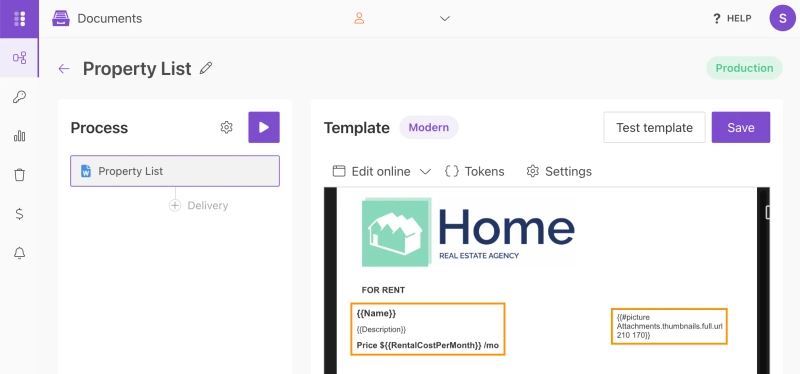Image resolution: width=800 pixels, height=374 pixels.
Task: Expand the account selector chevron
Action: [x=445, y=18]
